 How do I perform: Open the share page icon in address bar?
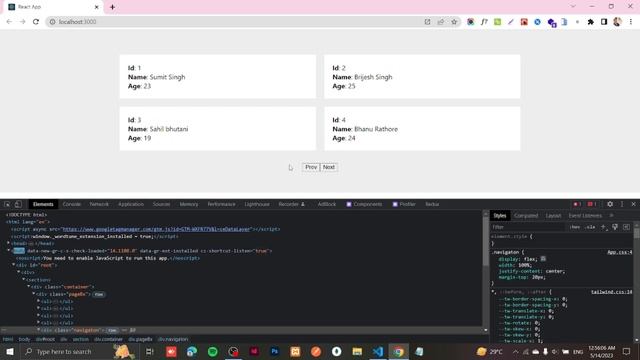(441, 22)
